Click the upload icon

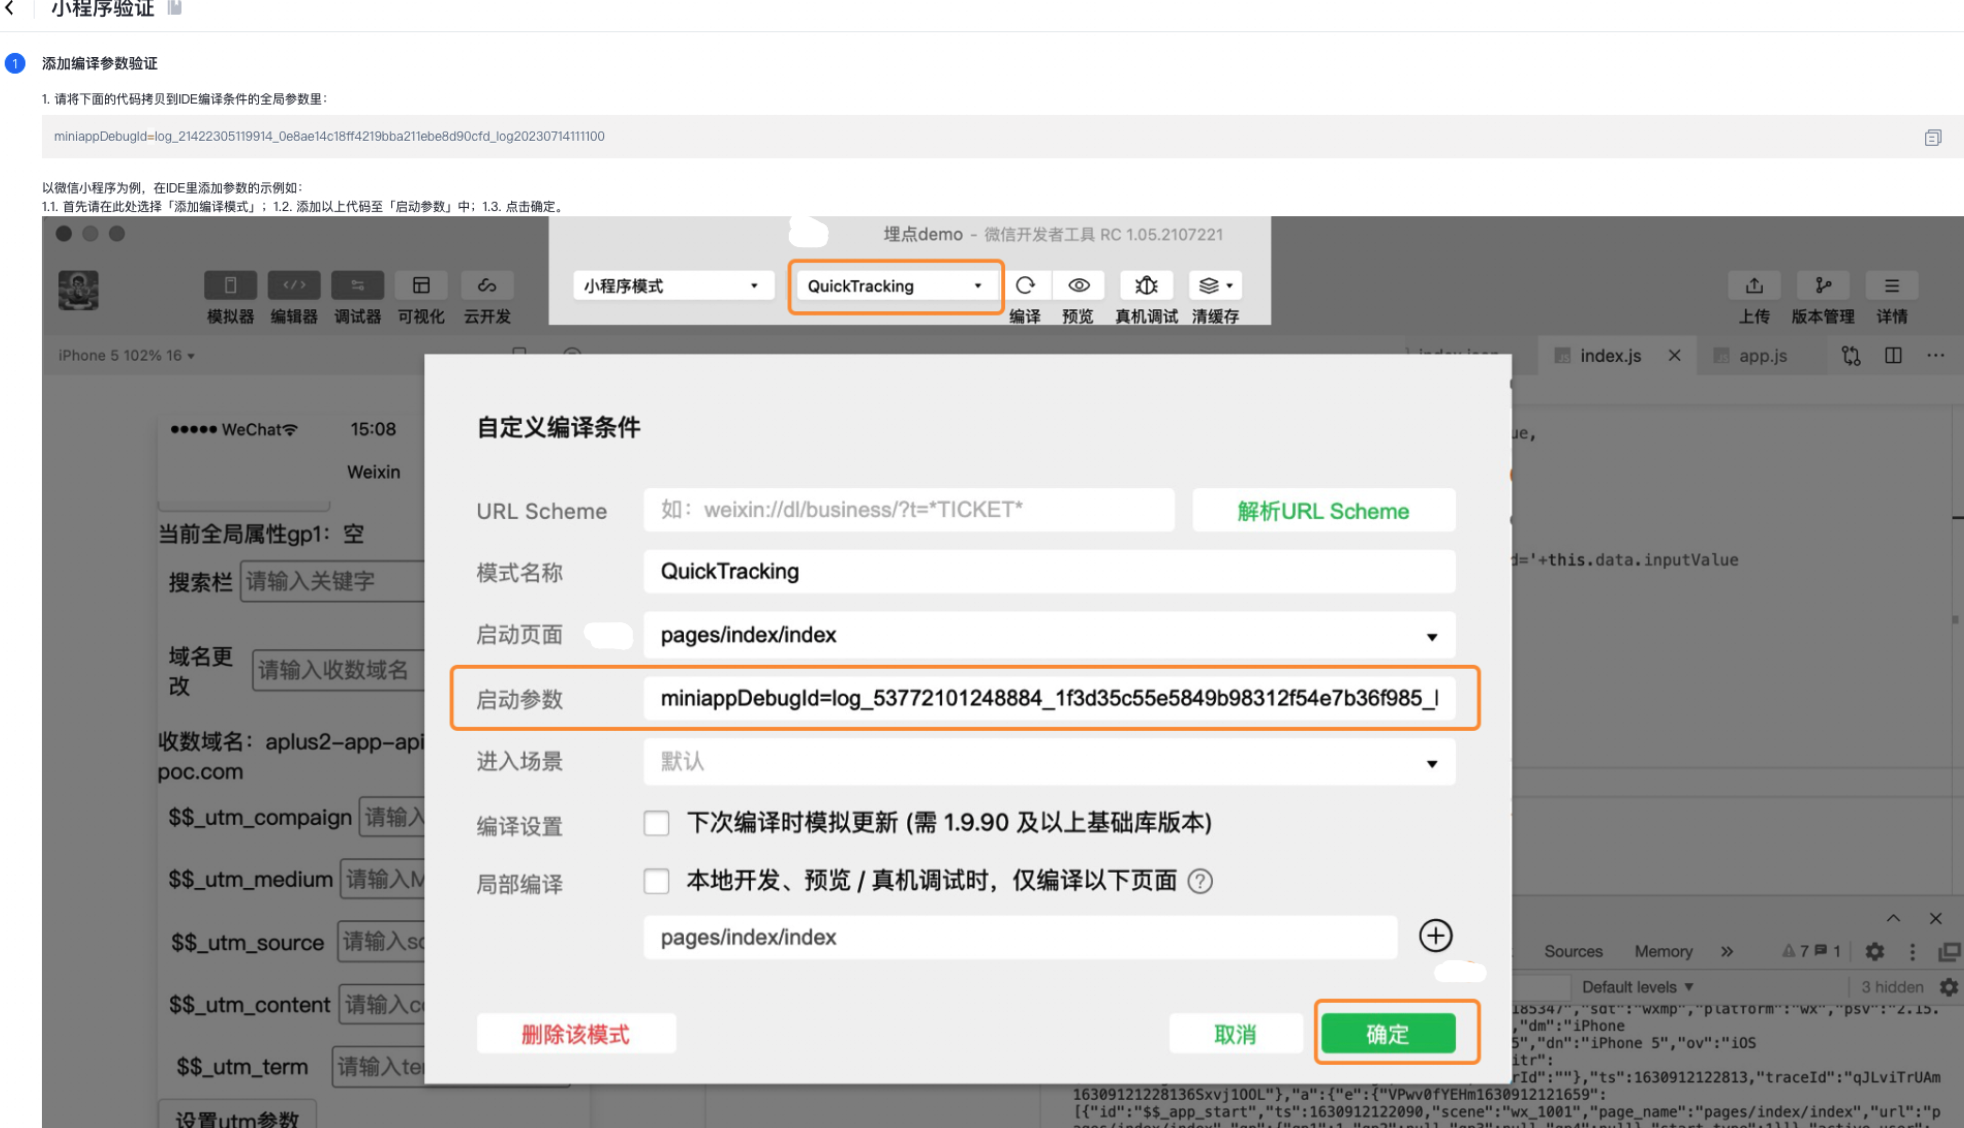(x=1754, y=286)
